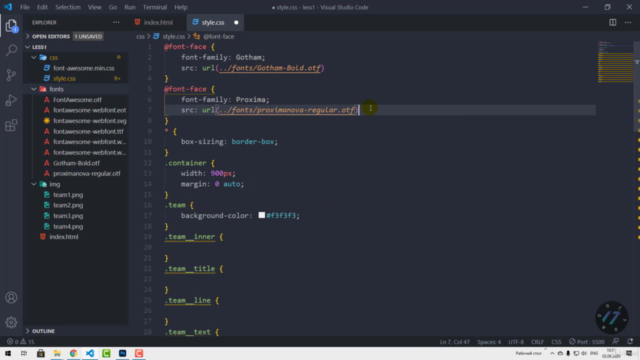Open font-awesome.min.css in explorer
Viewport: 640px width, 360px height.
pyautogui.click(x=83, y=68)
